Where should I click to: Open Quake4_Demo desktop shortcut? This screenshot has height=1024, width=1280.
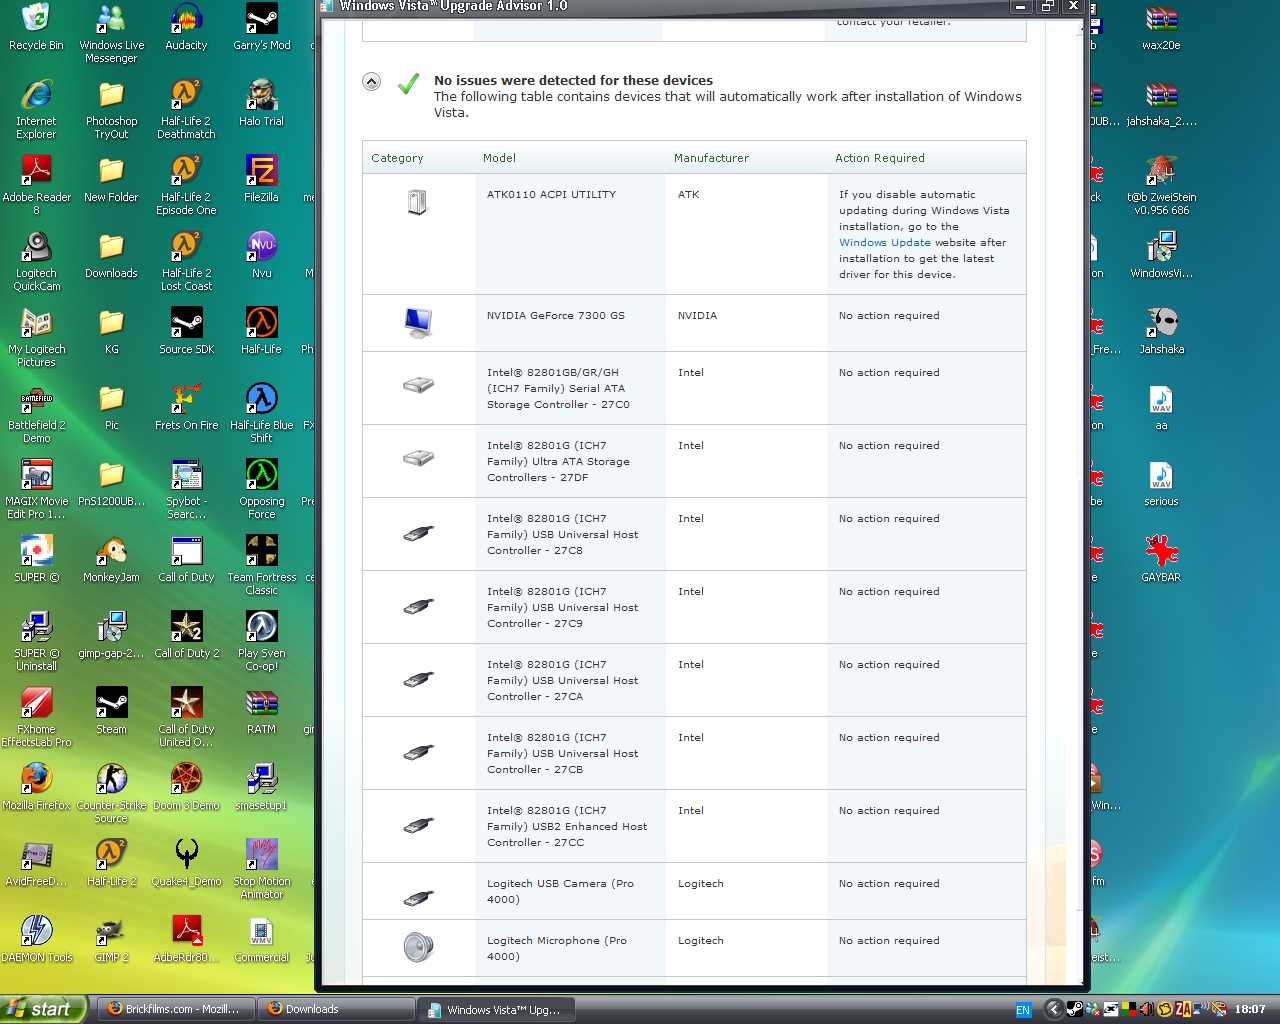(x=186, y=864)
